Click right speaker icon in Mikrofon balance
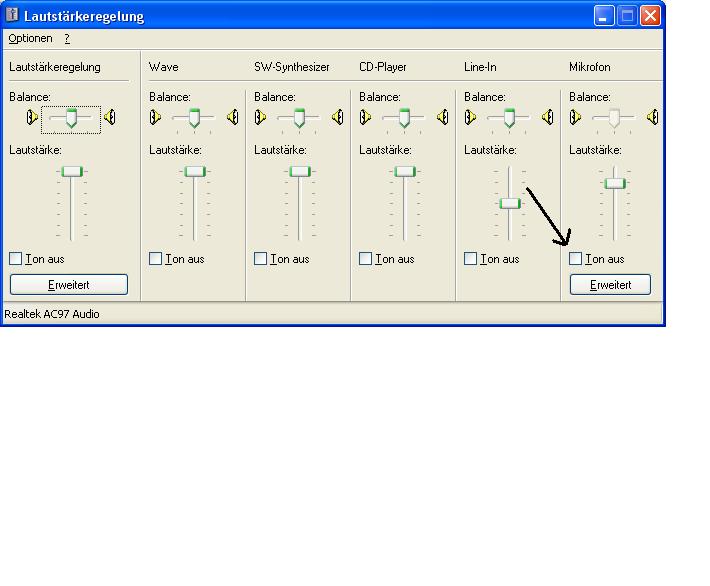The height and width of the screenshot is (586, 710). [653, 117]
